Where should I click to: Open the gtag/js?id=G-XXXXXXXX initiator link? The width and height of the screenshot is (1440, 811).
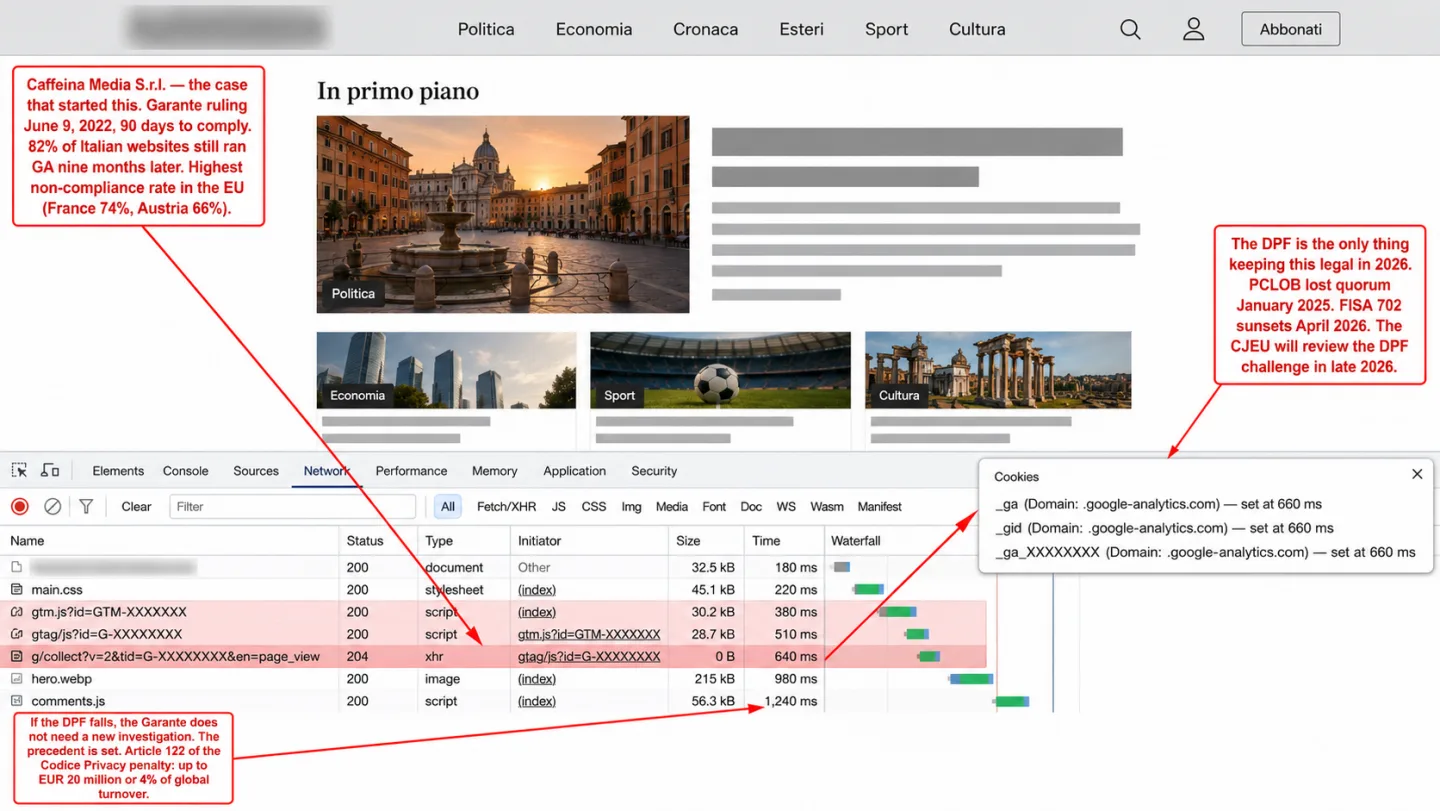point(589,657)
